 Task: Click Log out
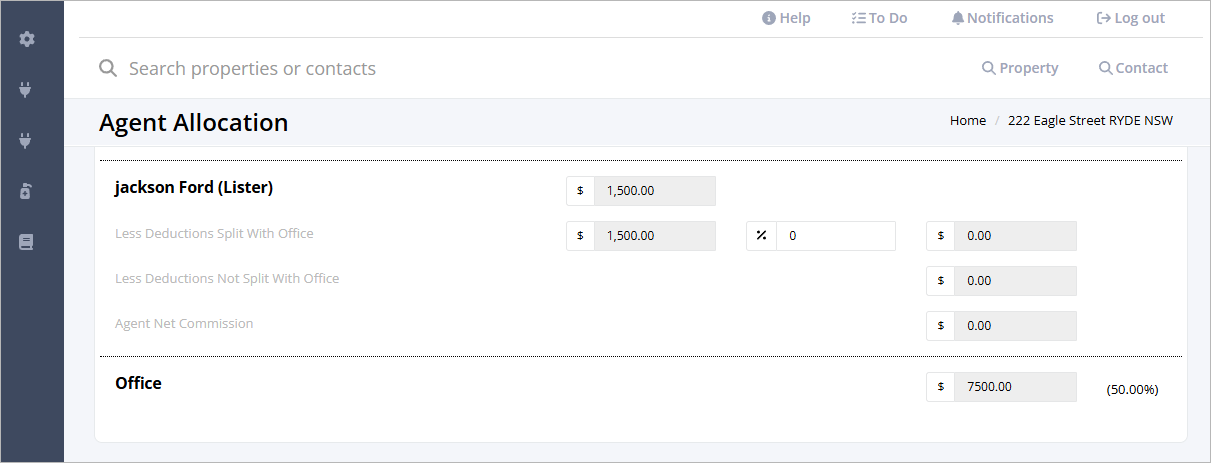tap(1130, 18)
